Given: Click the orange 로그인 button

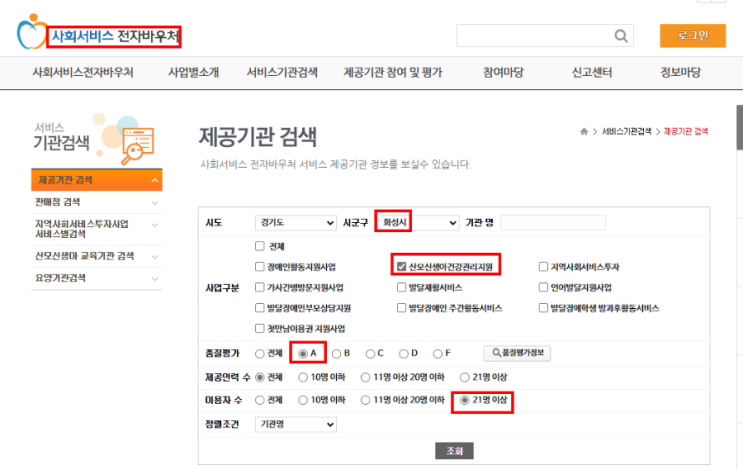Looking at the screenshot, I should 693,36.
